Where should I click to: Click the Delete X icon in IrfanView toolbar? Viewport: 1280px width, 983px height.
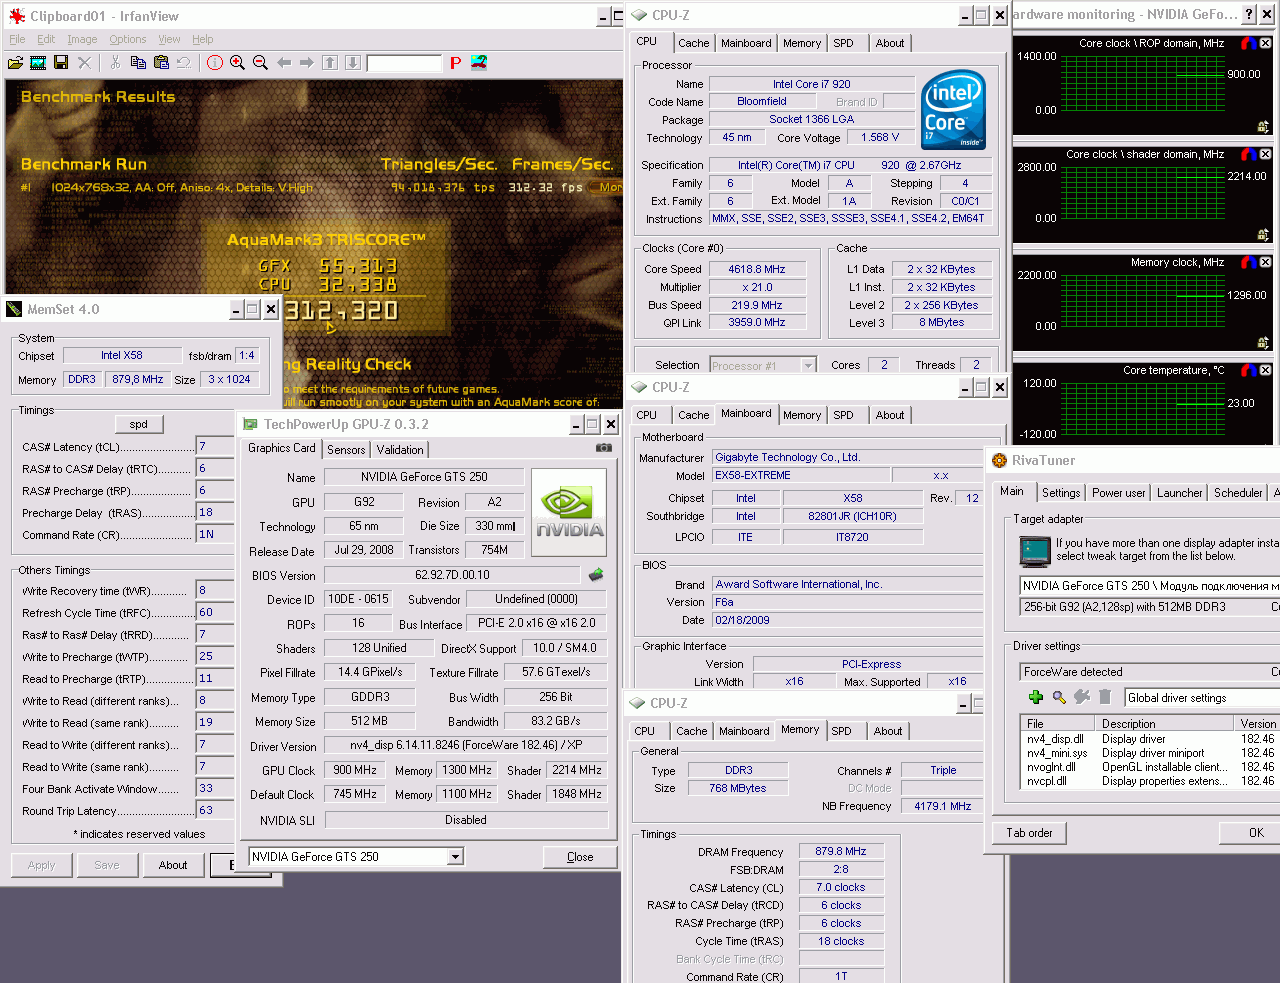tap(84, 63)
